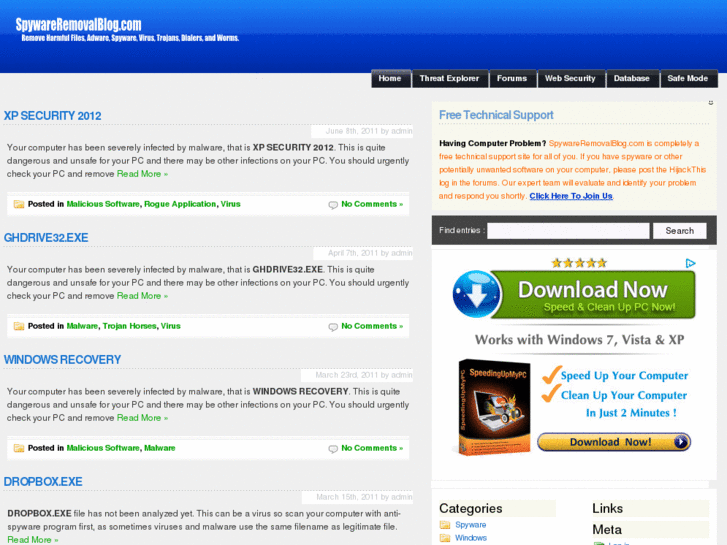The height and width of the screenshot is (545, 727).
Task: Click the March 23rd, 2011 by admin date
Action: [x=364, y=375]
